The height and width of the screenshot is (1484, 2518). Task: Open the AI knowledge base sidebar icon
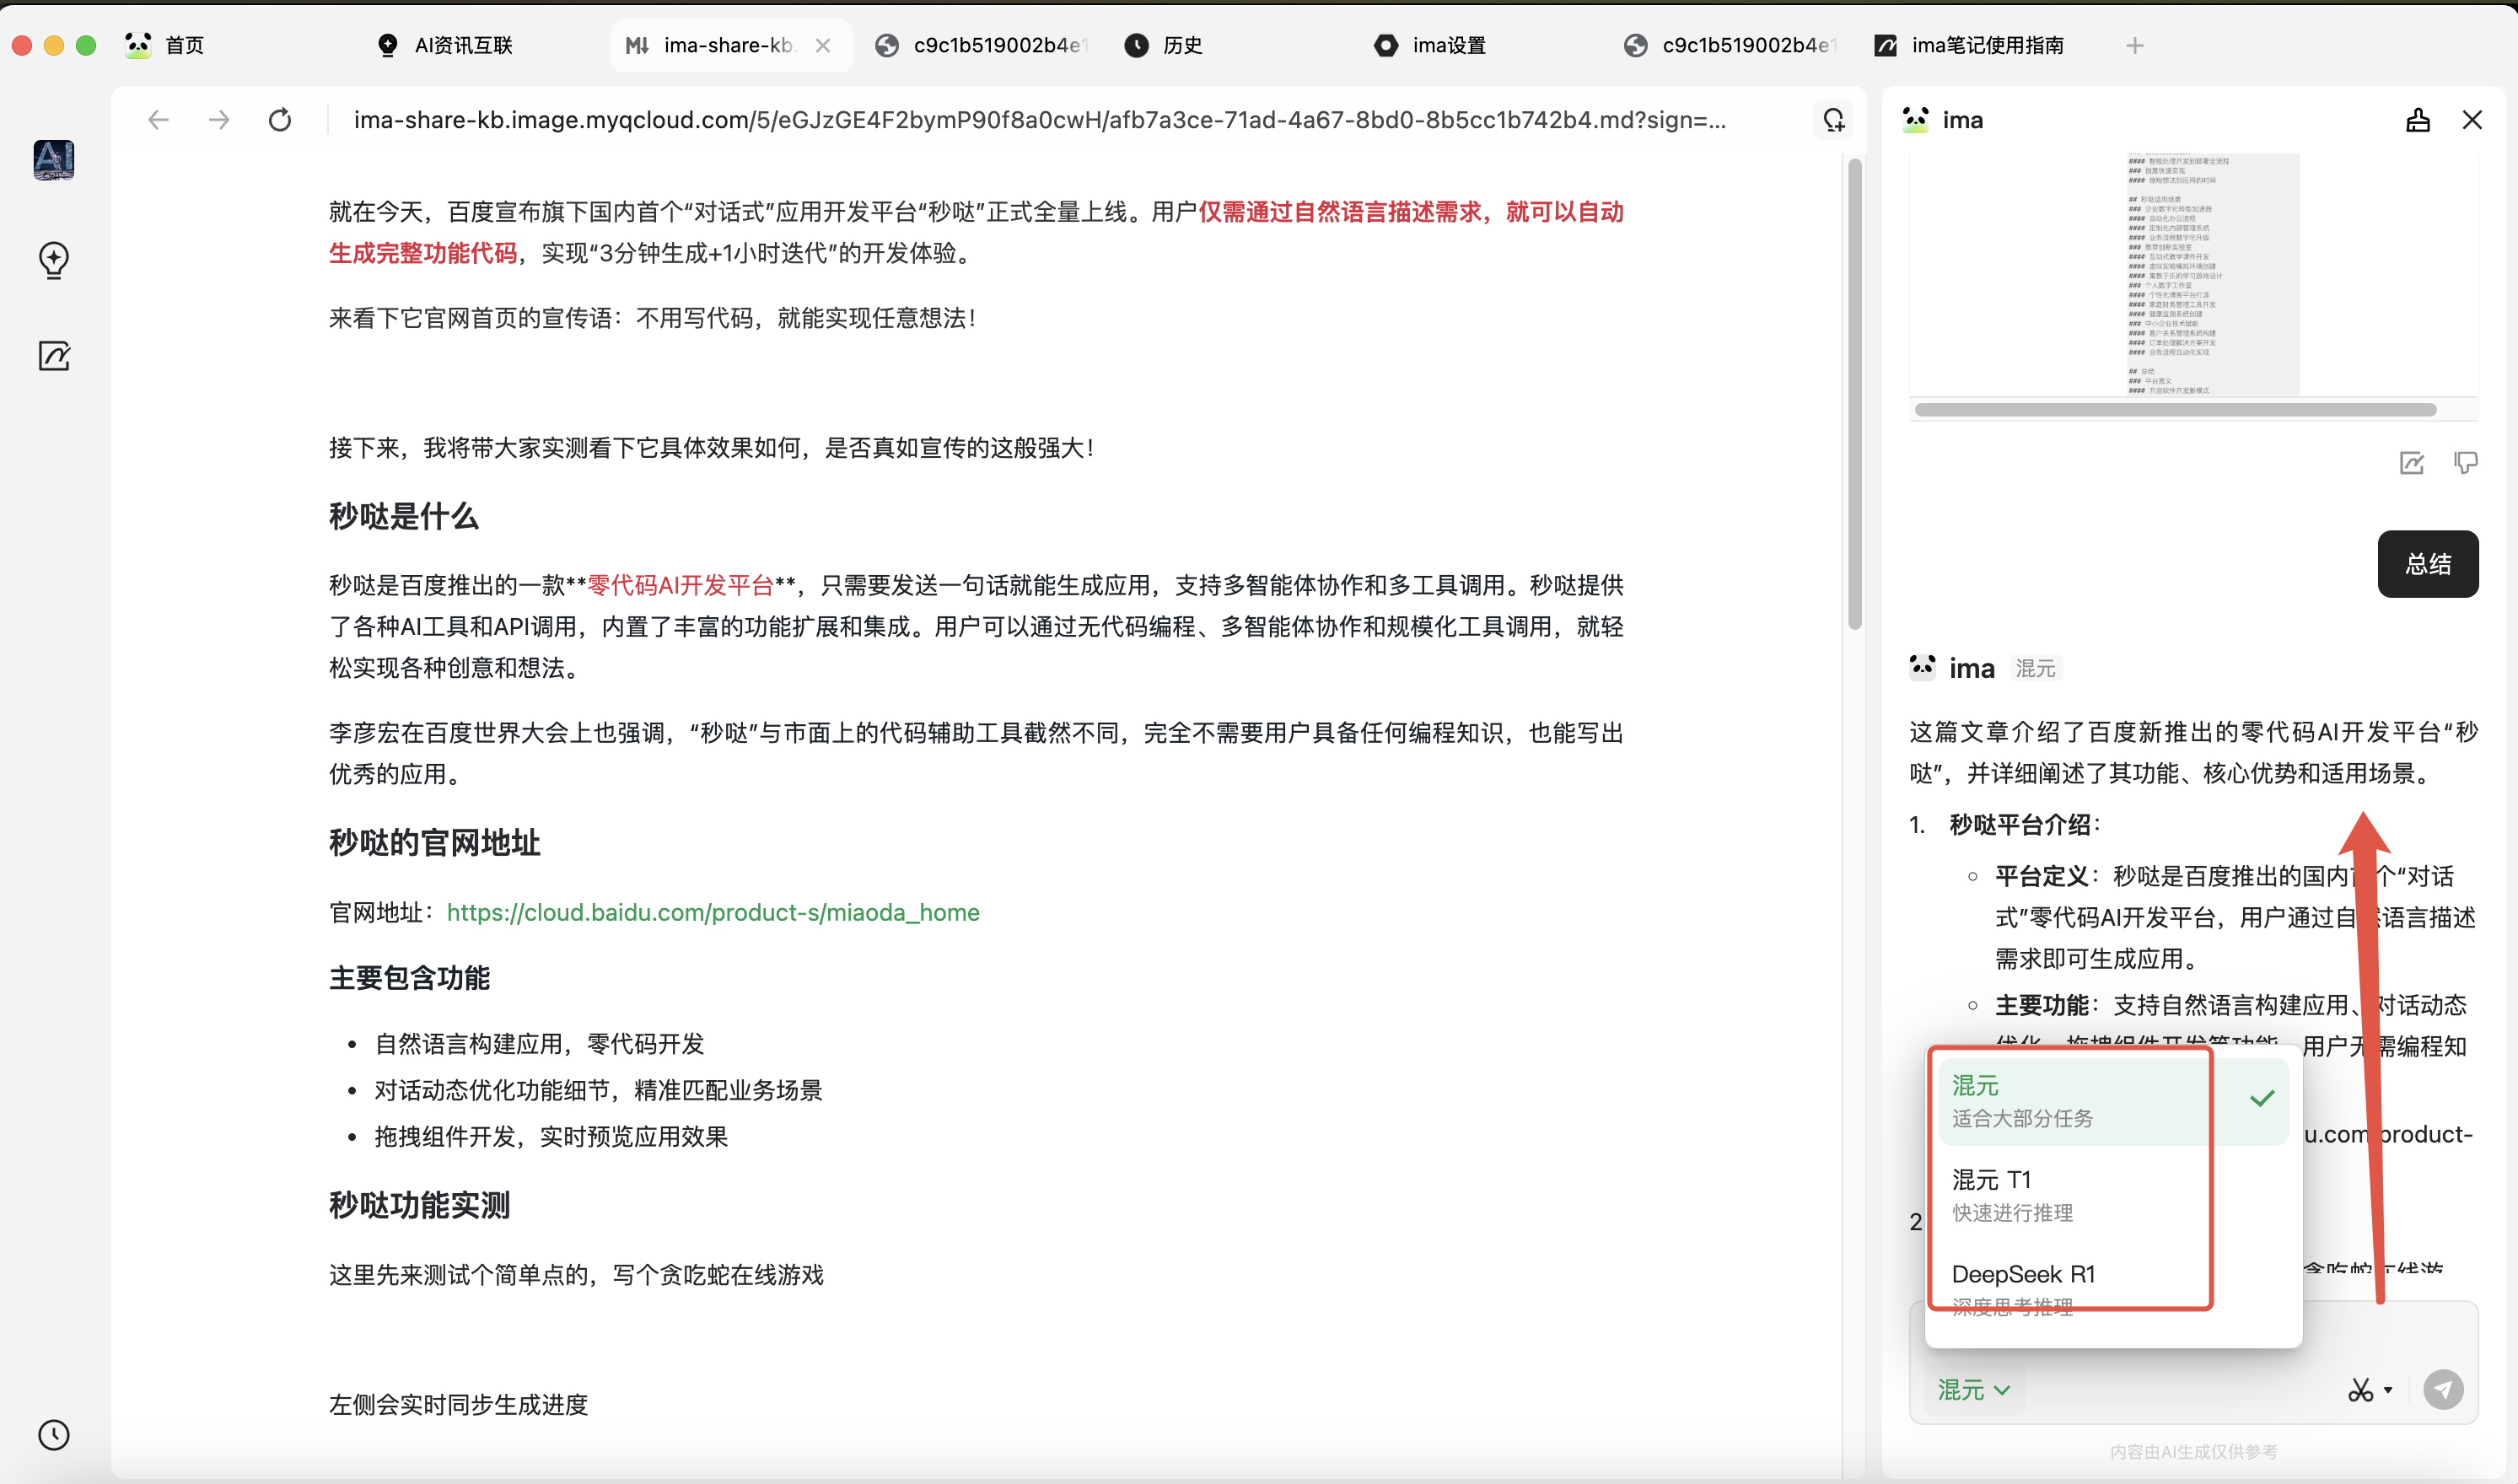point(54,160)
